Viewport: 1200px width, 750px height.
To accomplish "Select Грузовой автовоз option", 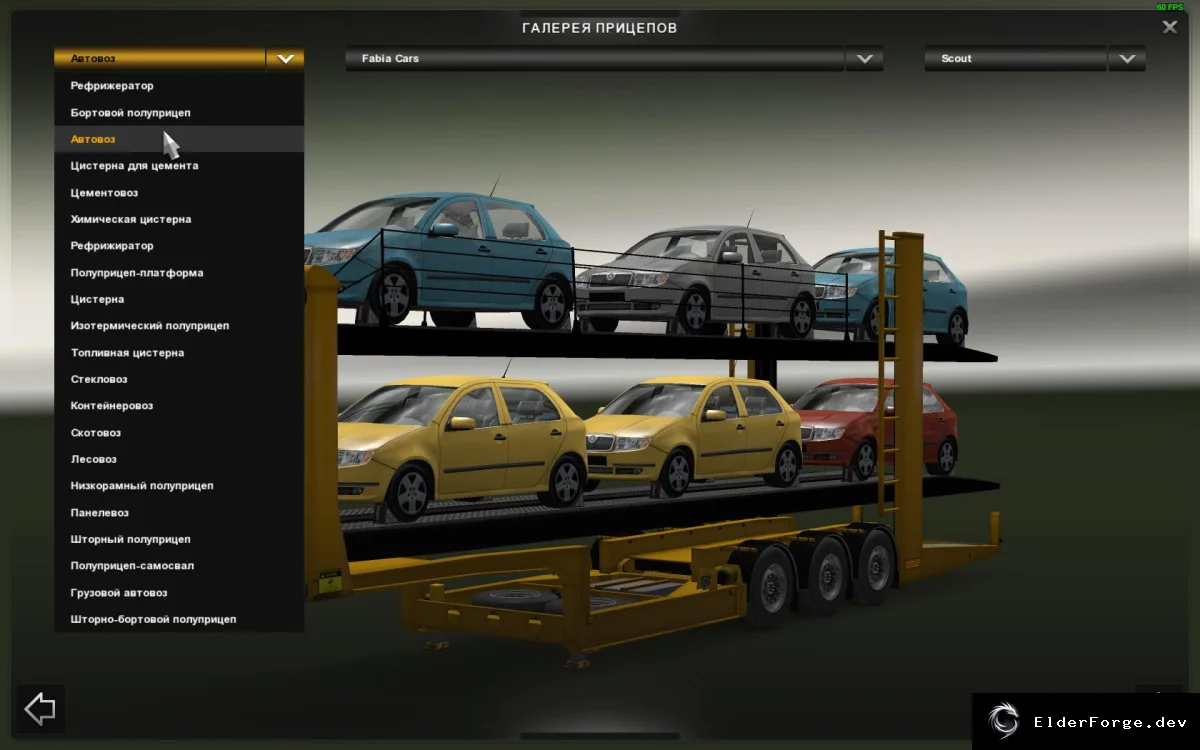I will coord(179,593).
